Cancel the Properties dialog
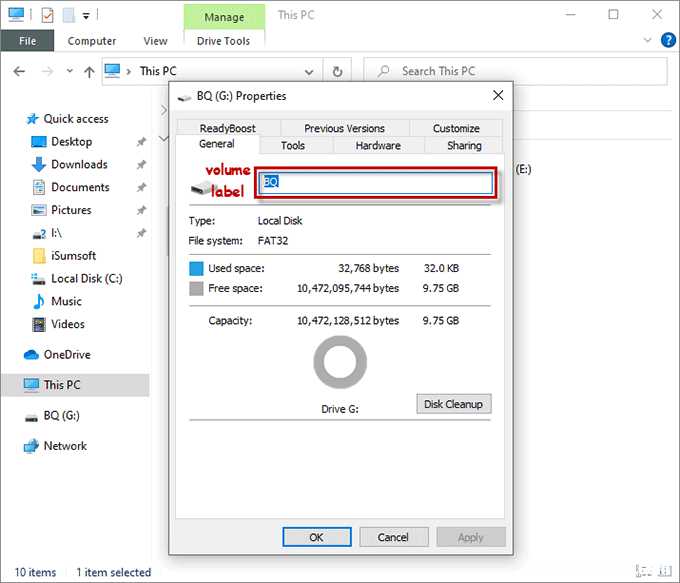Image resolution: width=680 pixels, height=583 pixels. click(x=393, y=537)
